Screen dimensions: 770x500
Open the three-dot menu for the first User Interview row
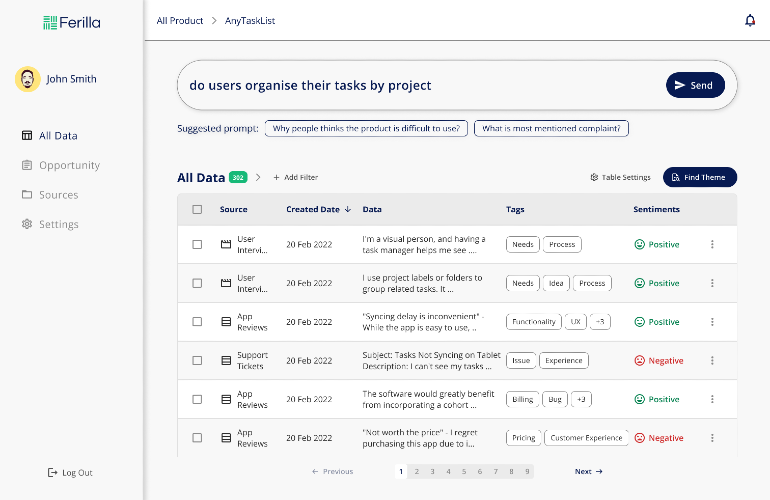712,244
